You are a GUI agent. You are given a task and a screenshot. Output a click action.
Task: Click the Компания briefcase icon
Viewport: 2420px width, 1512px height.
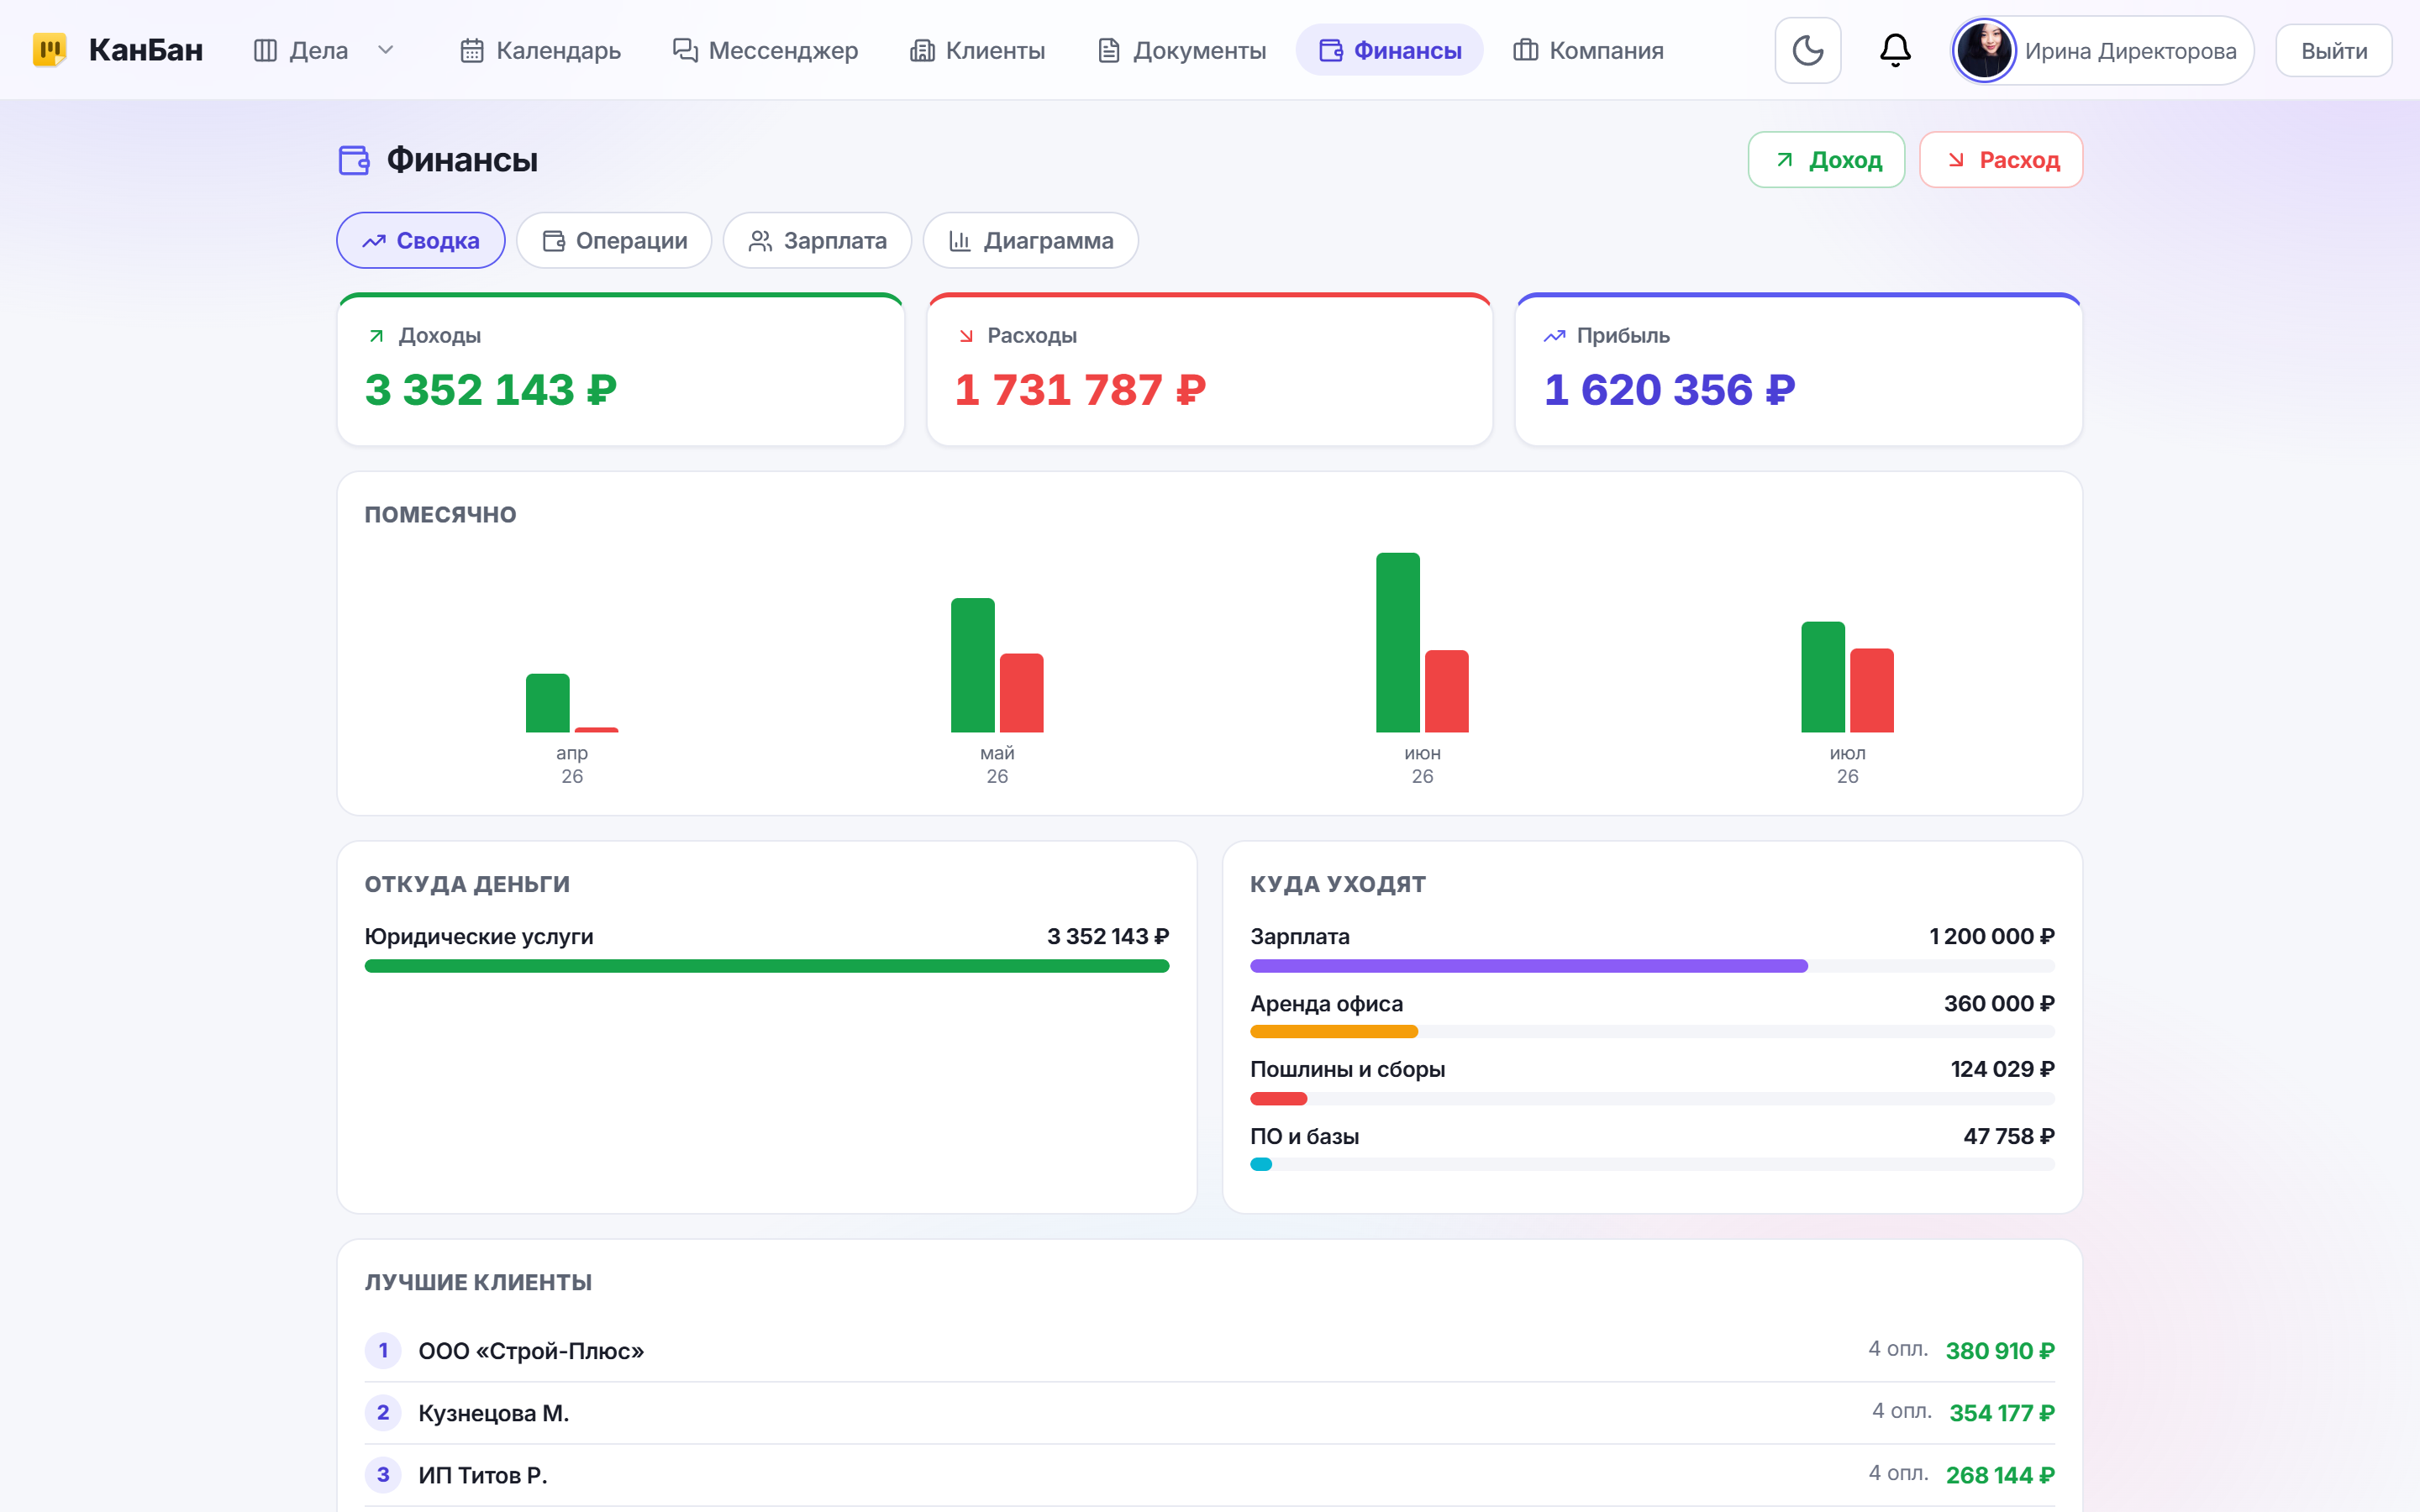[x=1525, y=50]
